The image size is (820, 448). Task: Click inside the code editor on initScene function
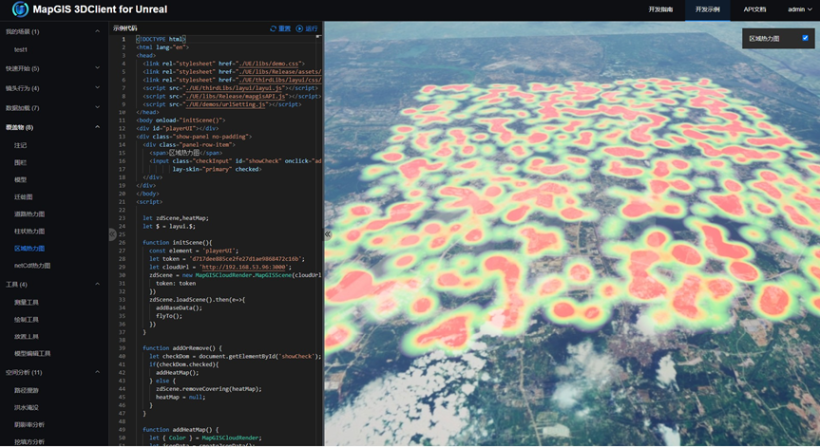(180, 242)
